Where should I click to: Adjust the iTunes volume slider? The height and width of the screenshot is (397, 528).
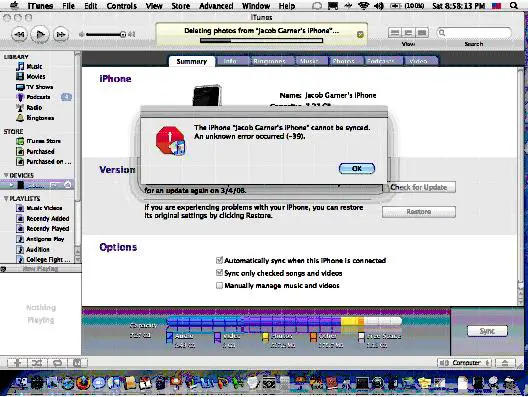pos(106,34)
